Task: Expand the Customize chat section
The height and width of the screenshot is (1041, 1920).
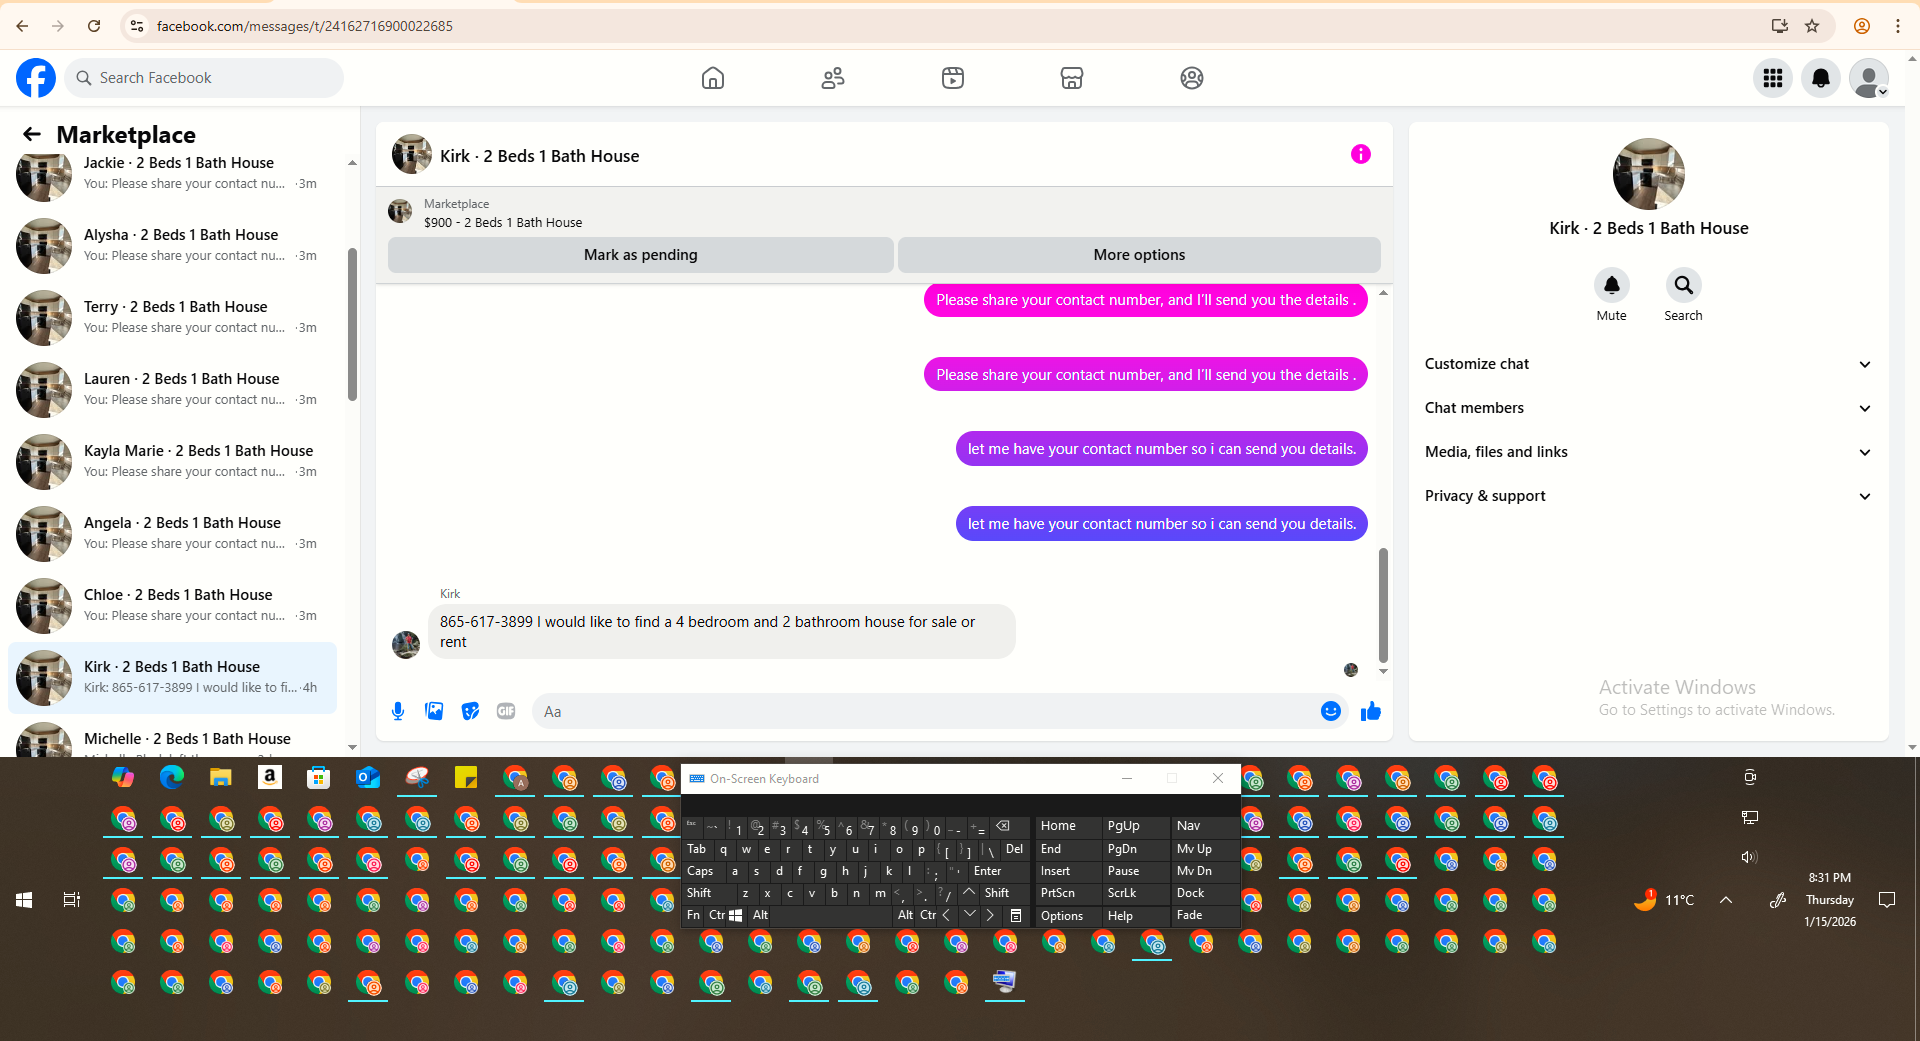Action: pyautogui.click(x=1647, y=364)
